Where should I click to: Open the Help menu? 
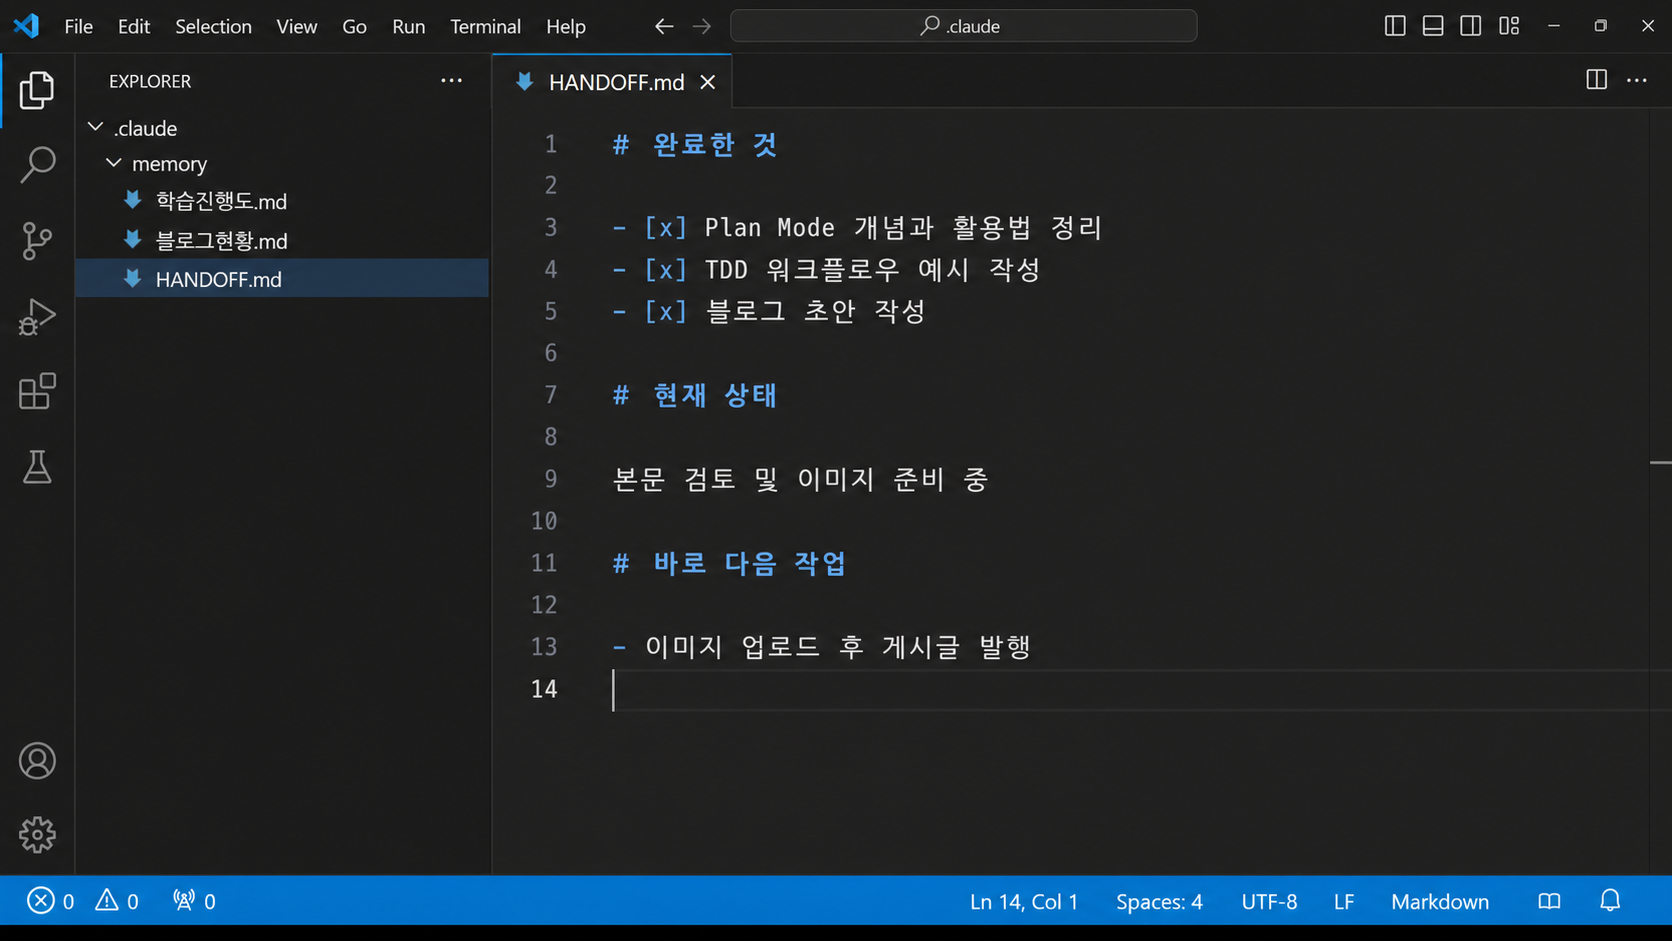pyautogui.click(x=566, y=26)
